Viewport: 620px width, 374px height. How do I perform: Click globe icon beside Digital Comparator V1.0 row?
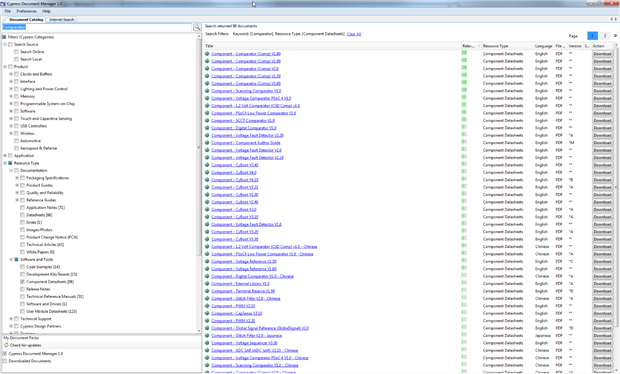tap(207, 128)
